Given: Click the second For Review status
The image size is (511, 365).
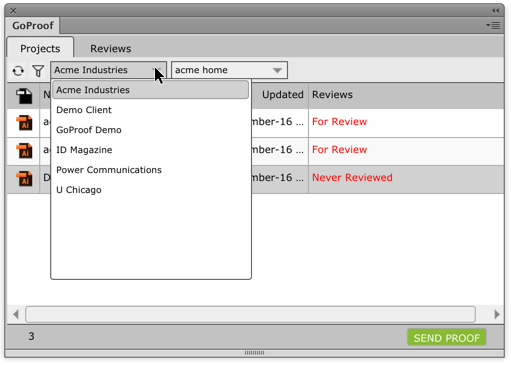Looking at the screenshot, I should 339,150.
